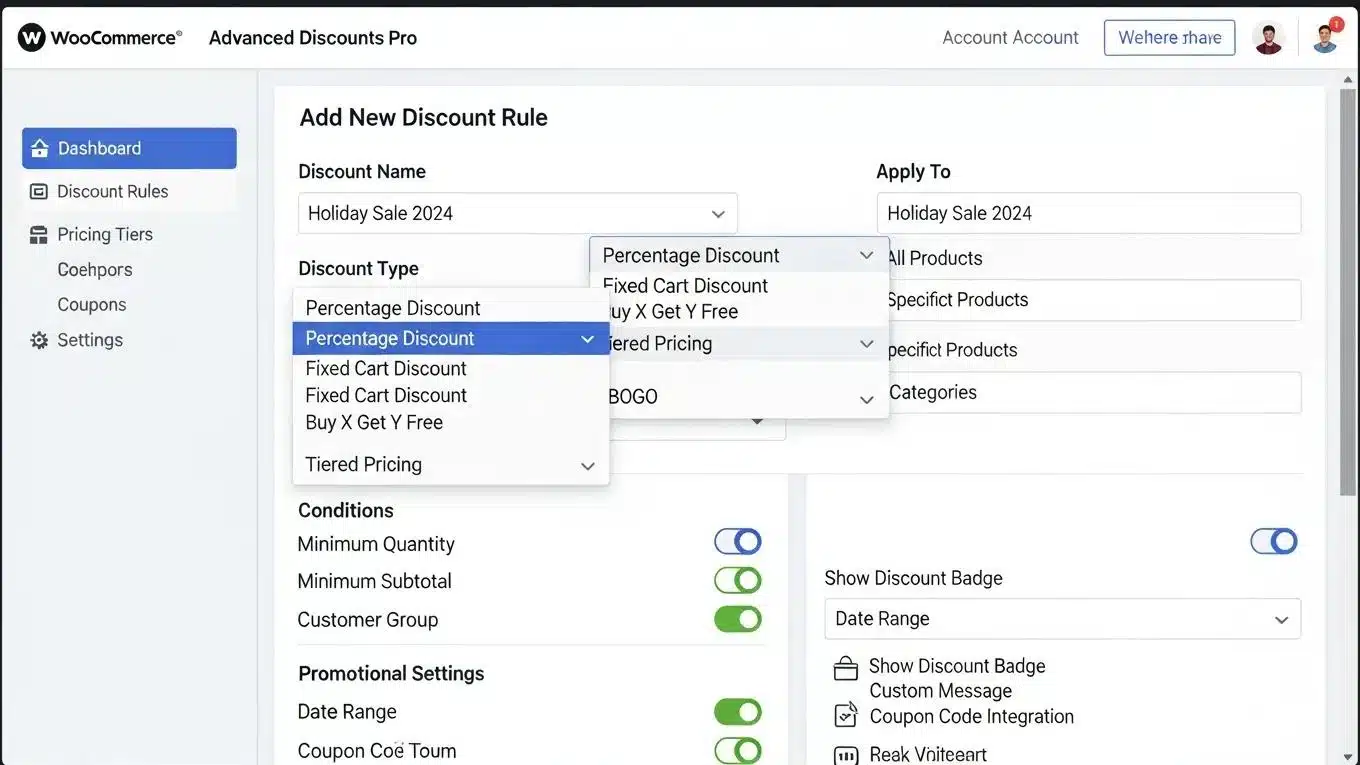This screenshot has height=765, width=1360.
Task: Click the WooCommerce logo icon
Action: click(x=32, y=38)
